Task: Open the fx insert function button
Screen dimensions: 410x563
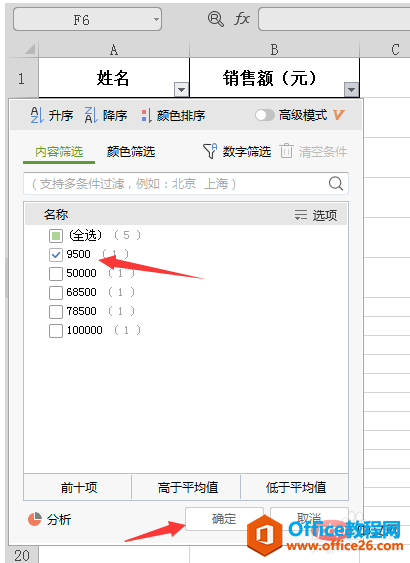Action: coord(242,18)
